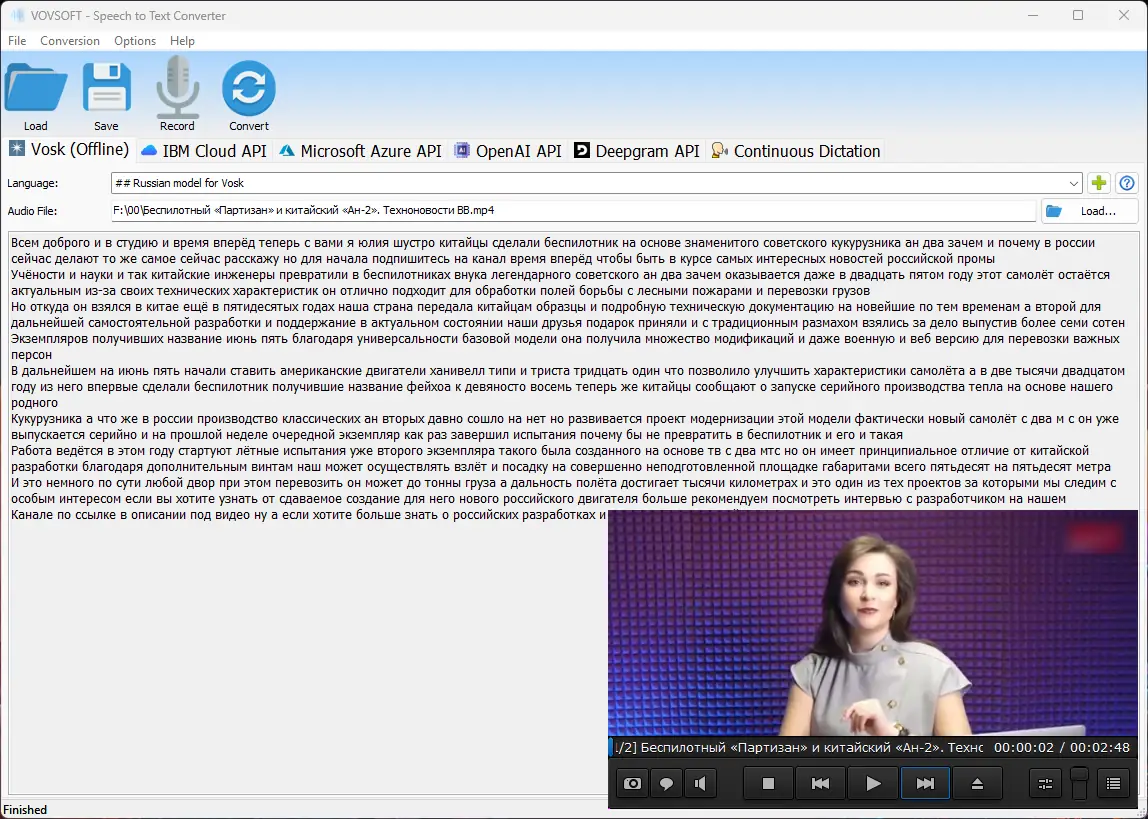
Task: Click the speaker audio icon in player
Action: click(701, 784)
